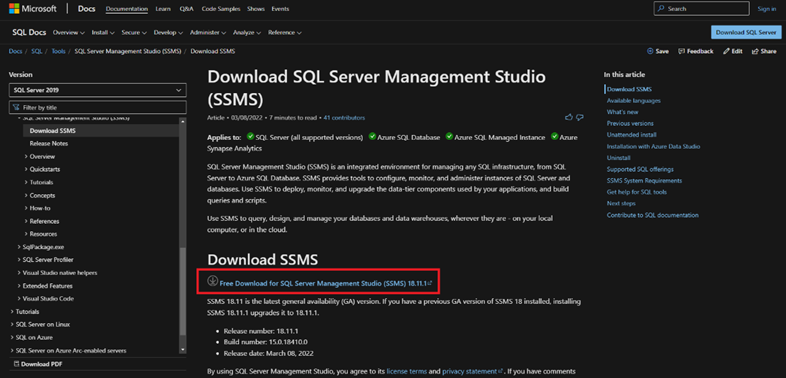The image size is (786, 378).
Task: Click the Microsoft logo icon
Action: pyautogui.click(x=15, y=9)
